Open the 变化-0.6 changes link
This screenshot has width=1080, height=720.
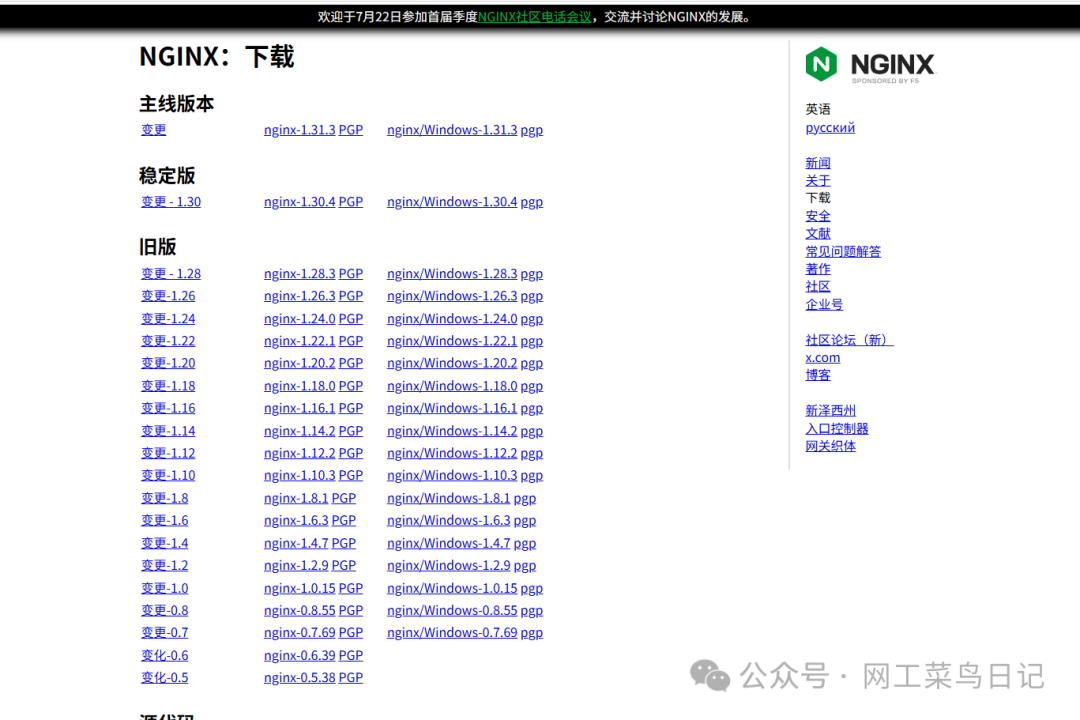(x=165, y=655)
